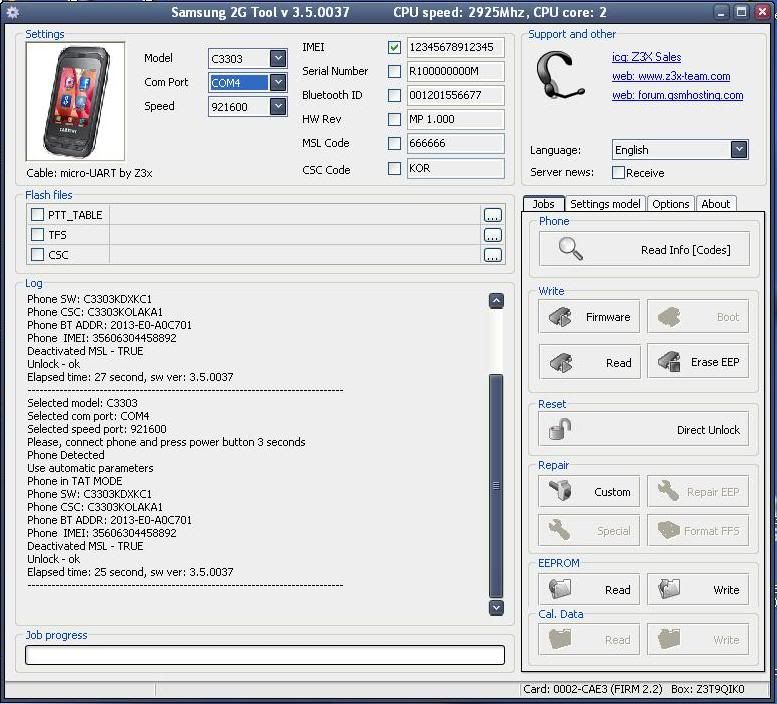Click log line 'Phone in TAT MODE'
Viewport: 777px width, 704px height.
[75, 481]
